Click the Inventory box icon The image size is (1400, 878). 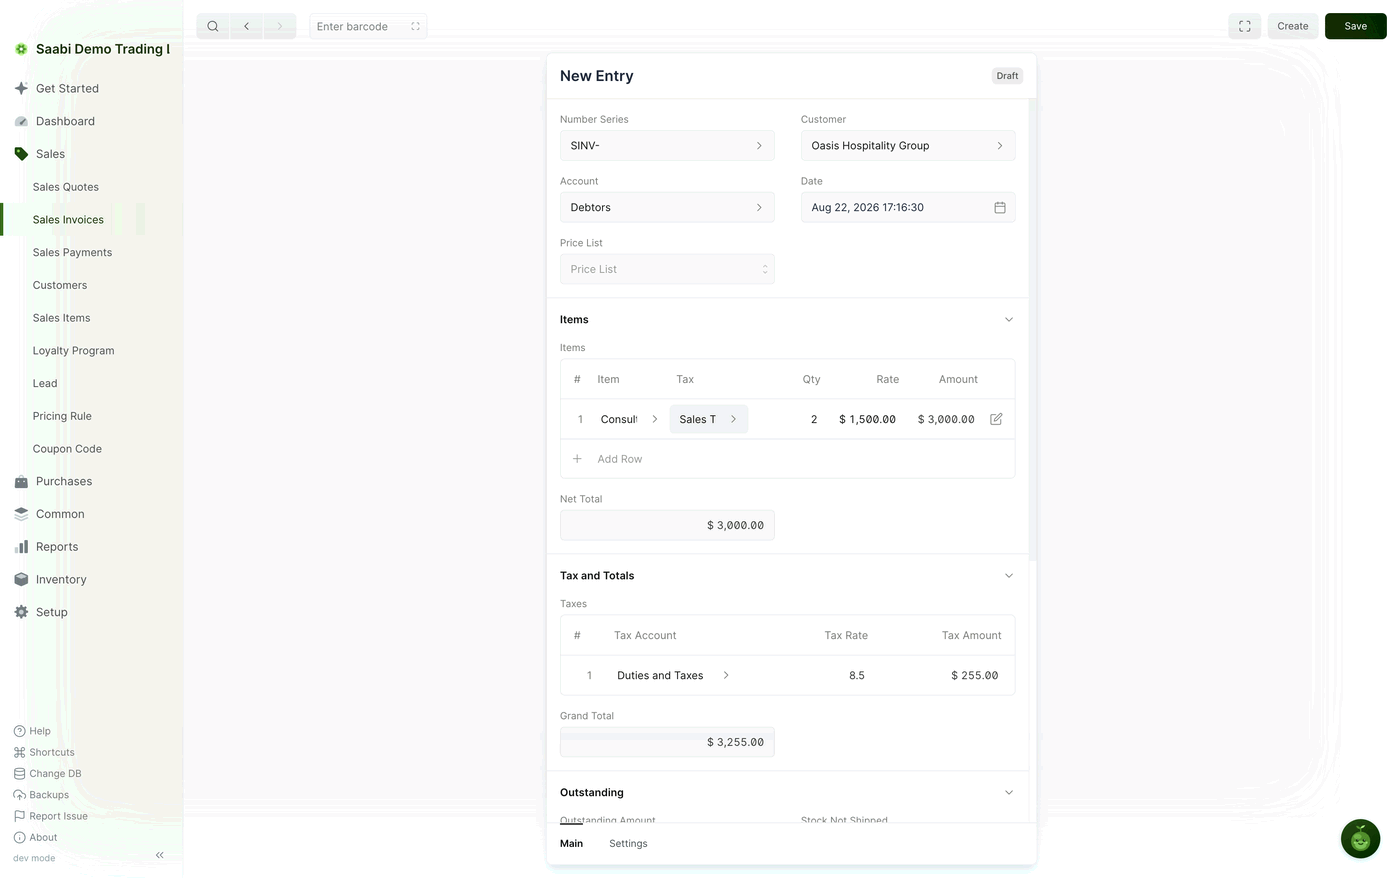pyautogui.click(x=21, y=579)
